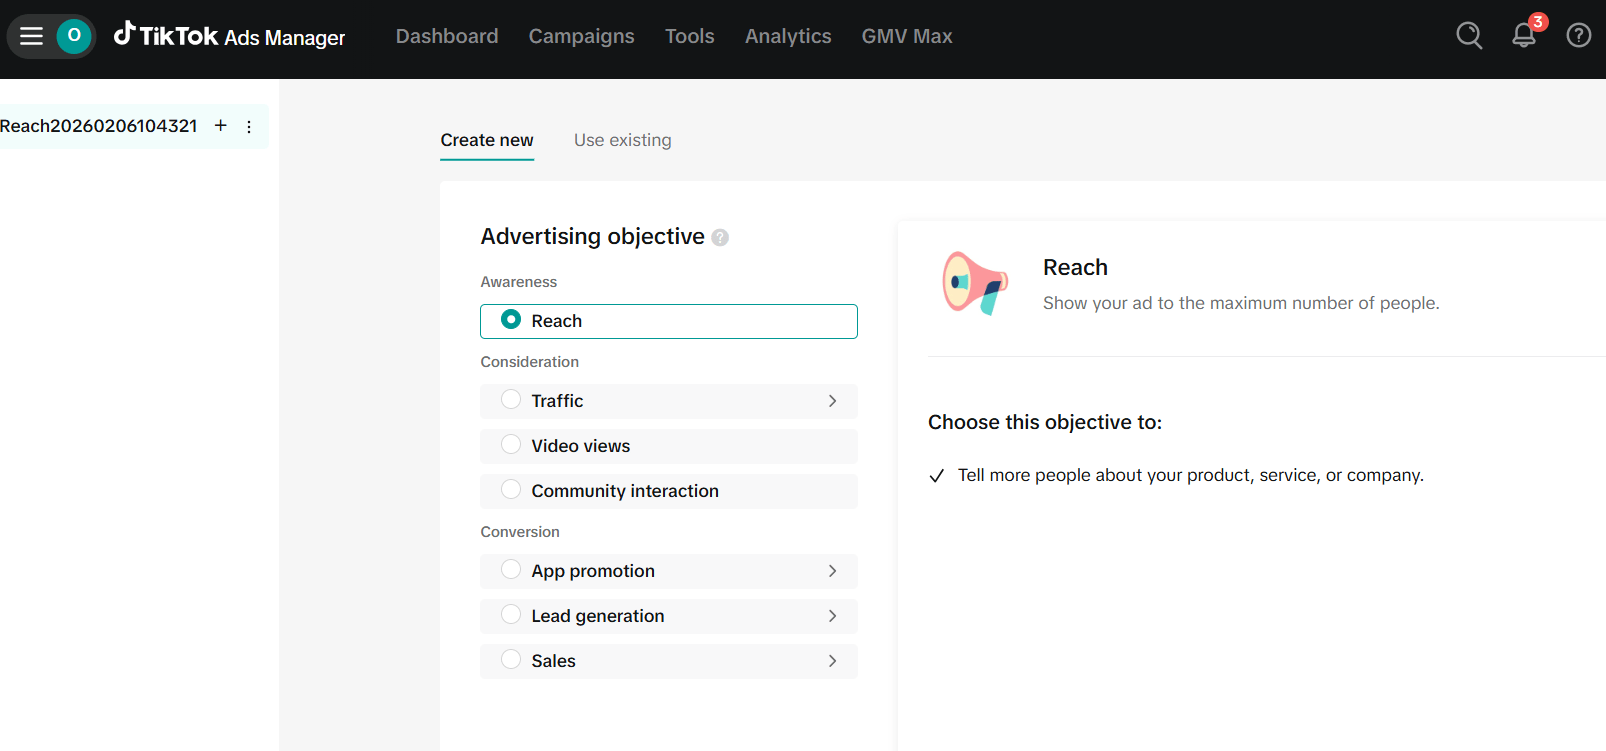Expand the Sales objective chevron
Screen dimensions: 1606x751
[x=832, y=661]
